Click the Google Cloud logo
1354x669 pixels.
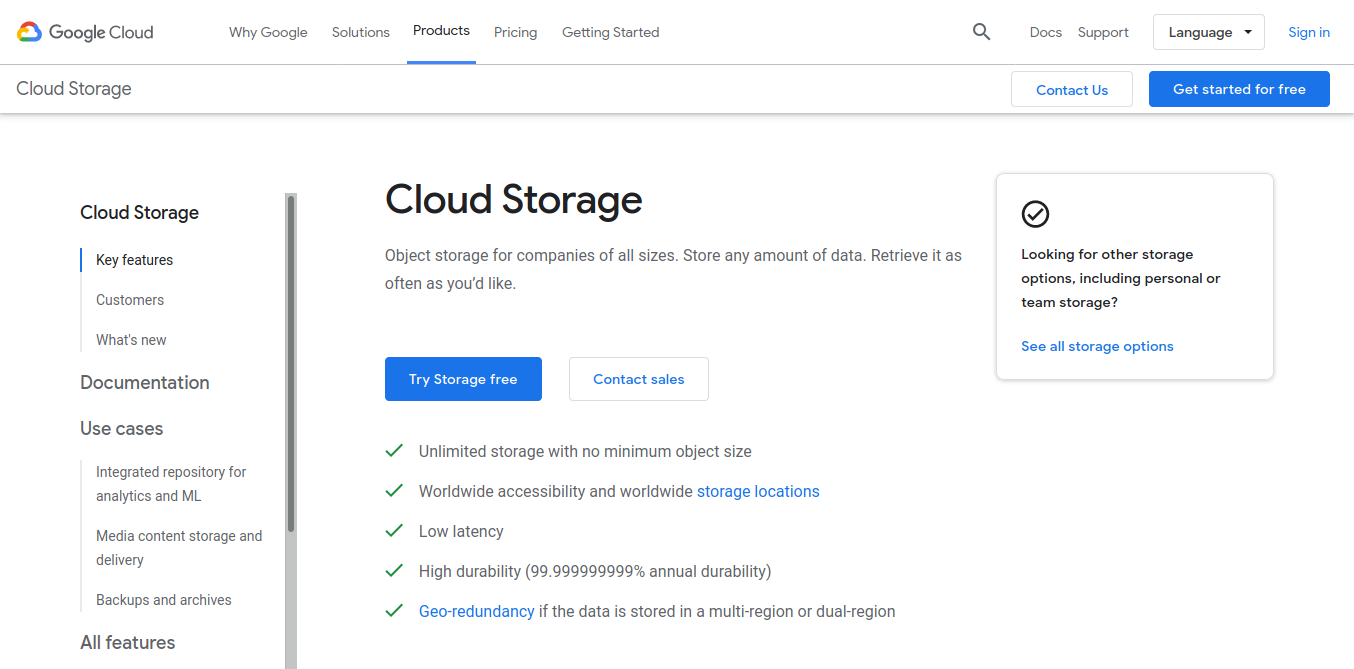click(85, 32)
